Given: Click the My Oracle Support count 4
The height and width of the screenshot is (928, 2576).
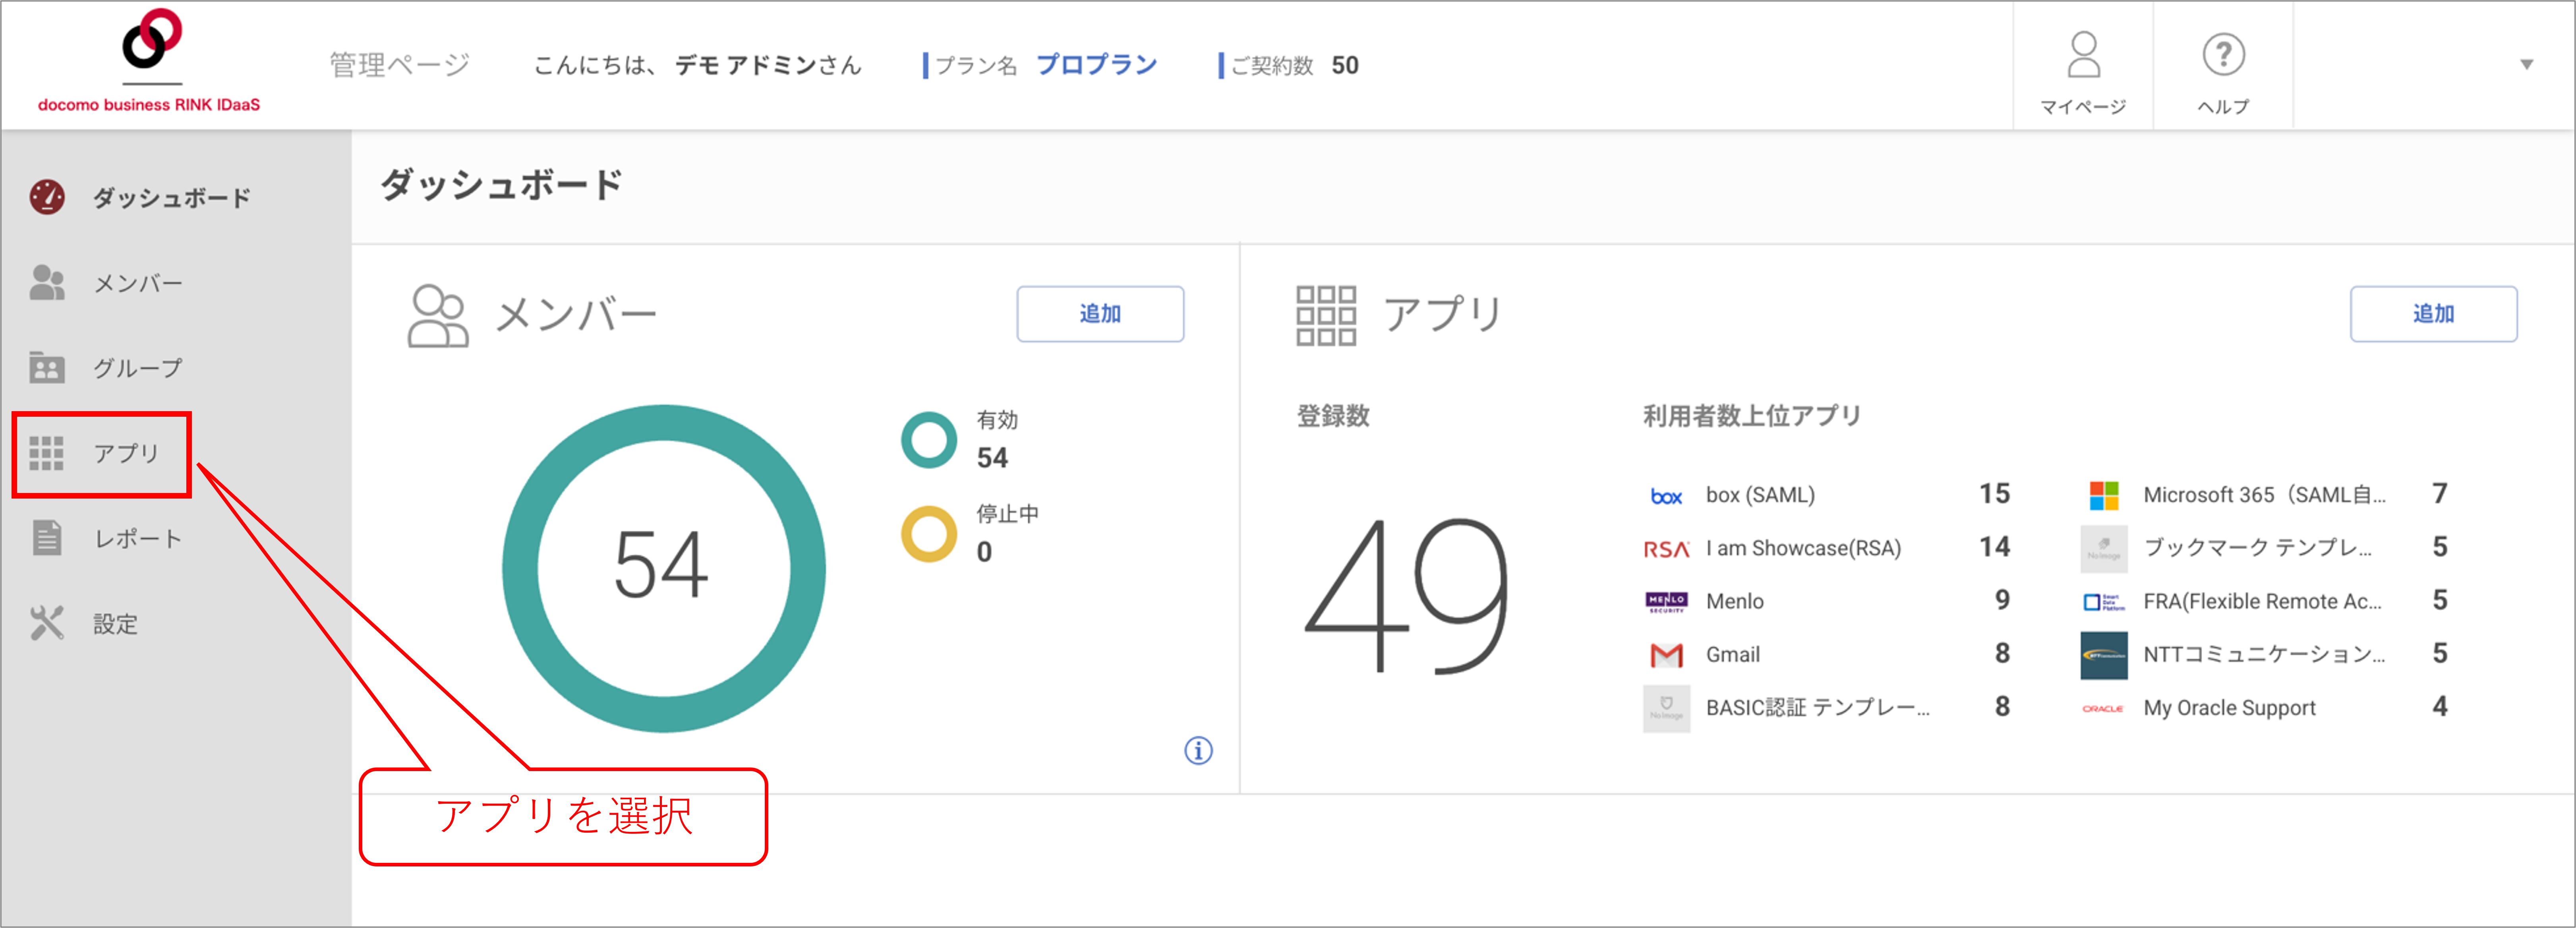Looking at the screenshot, I should (2440, 707).
